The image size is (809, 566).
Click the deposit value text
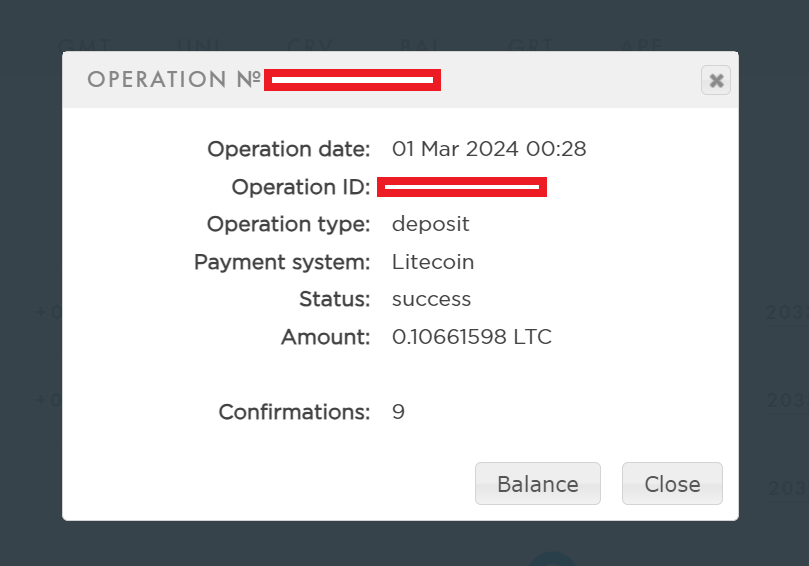tap(430, 225)
